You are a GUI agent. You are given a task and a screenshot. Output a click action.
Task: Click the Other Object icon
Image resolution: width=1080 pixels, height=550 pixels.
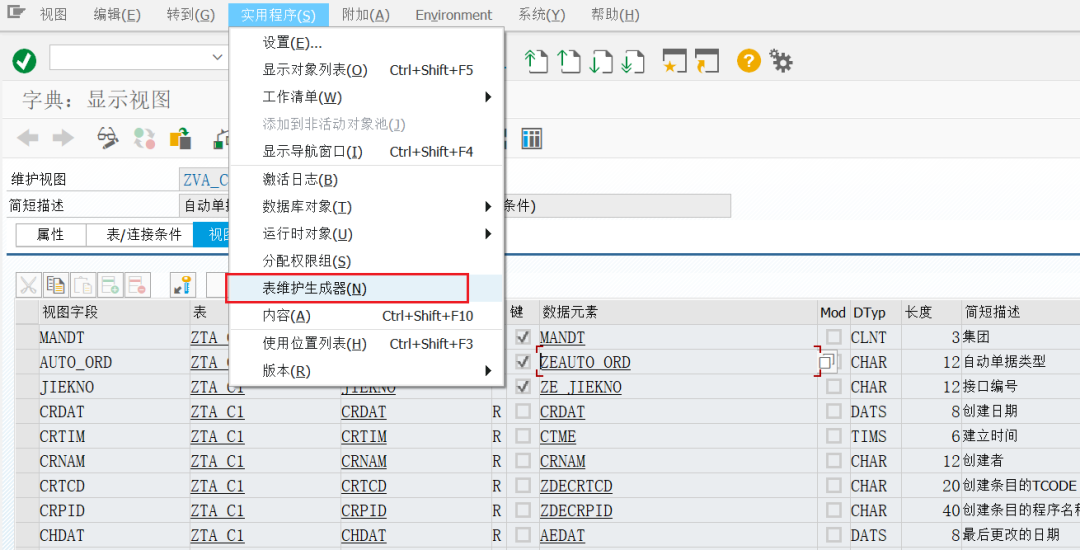point(180,138)
